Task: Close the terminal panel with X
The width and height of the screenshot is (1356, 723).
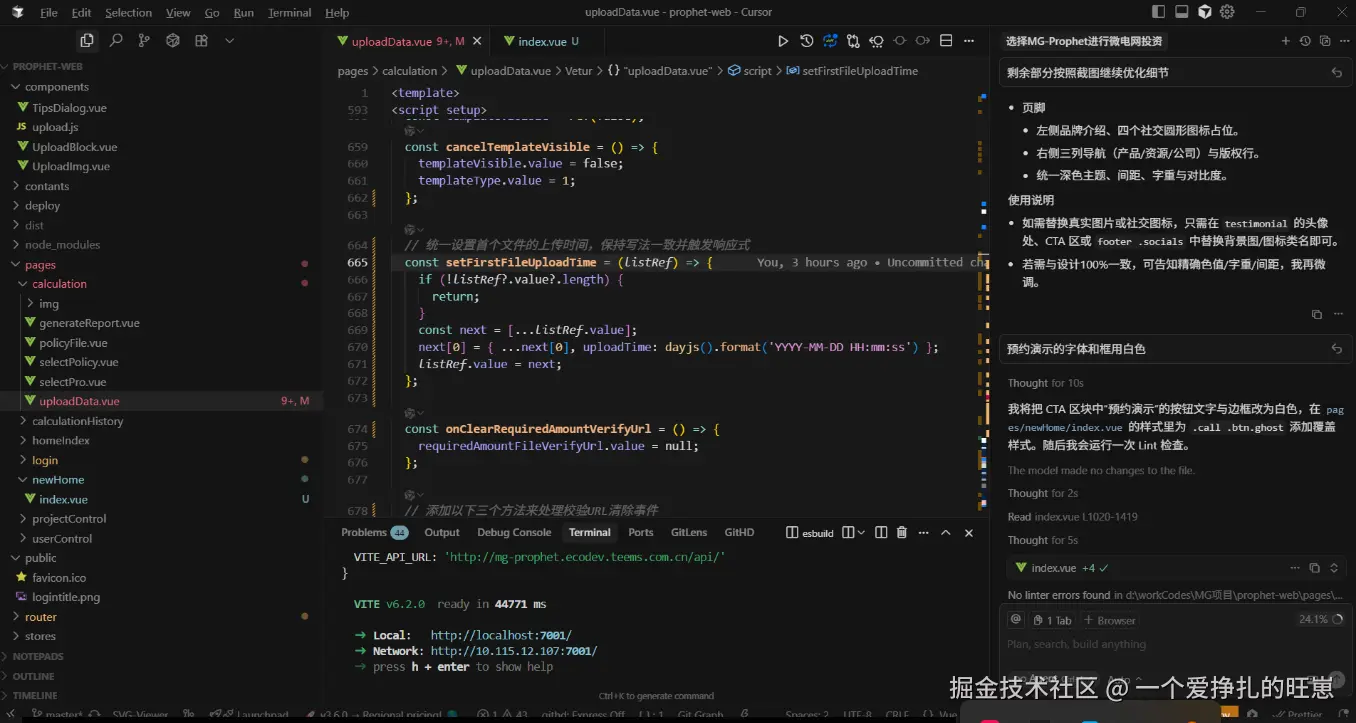Action: pos(969,533)
